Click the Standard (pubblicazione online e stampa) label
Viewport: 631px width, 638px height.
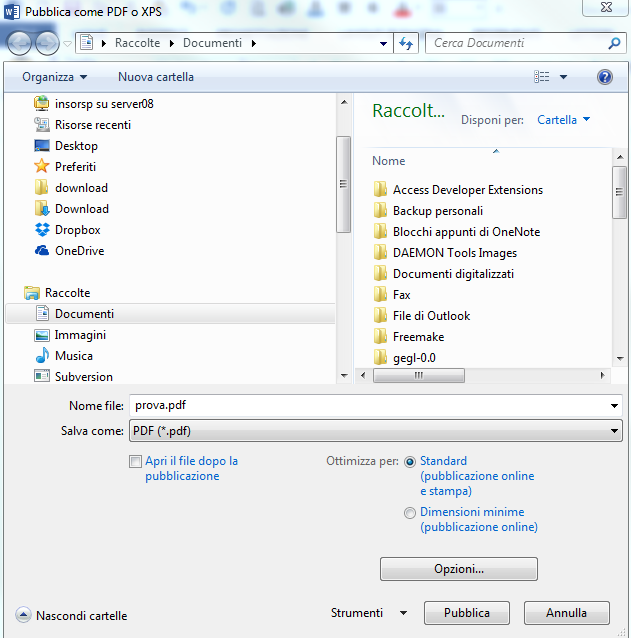[x=477, y=476]
